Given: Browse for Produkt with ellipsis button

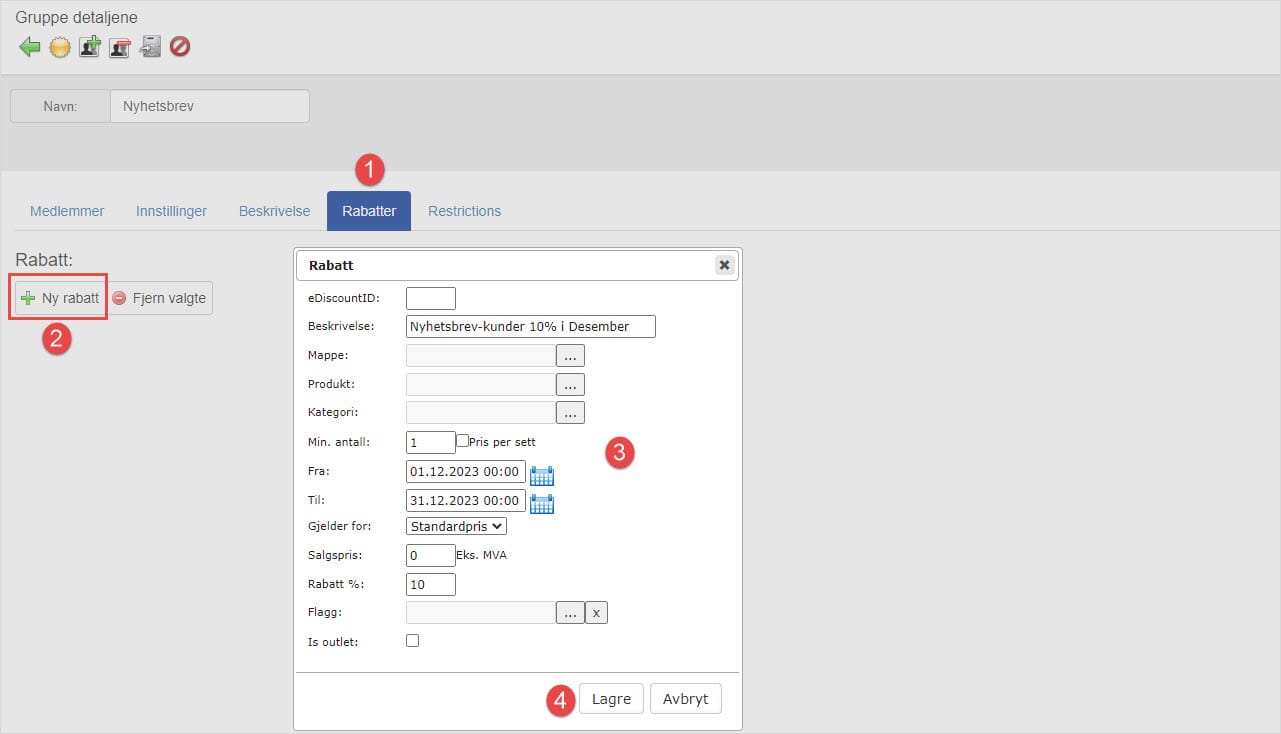Looking at the screenshot, I should click(570, 384).
